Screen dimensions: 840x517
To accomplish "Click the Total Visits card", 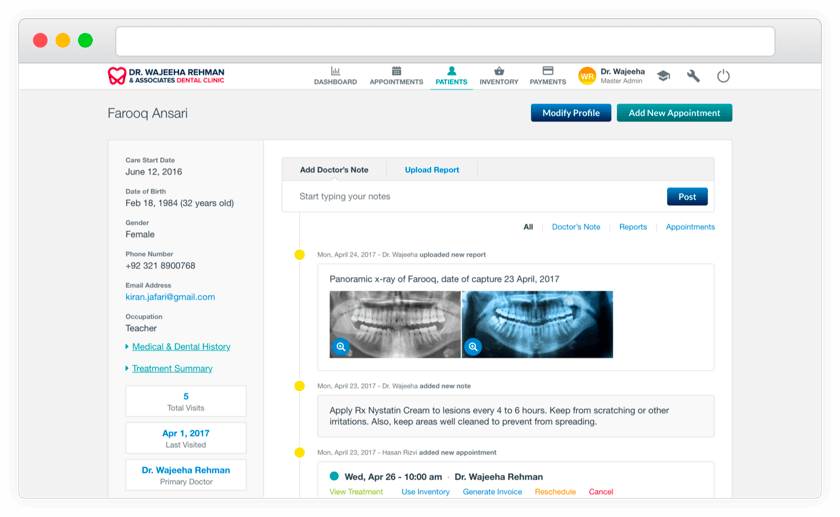I will click(186, 401).
